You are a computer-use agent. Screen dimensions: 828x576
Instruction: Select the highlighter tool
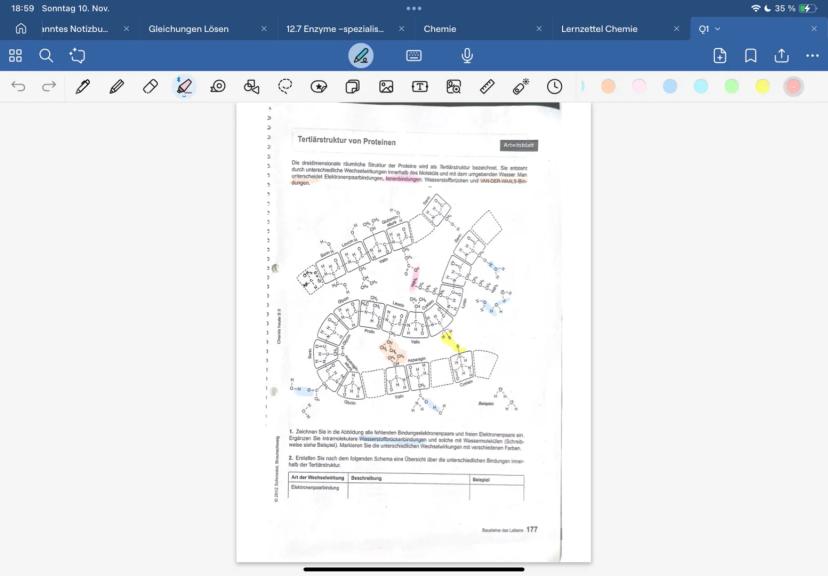click(184, 87)
